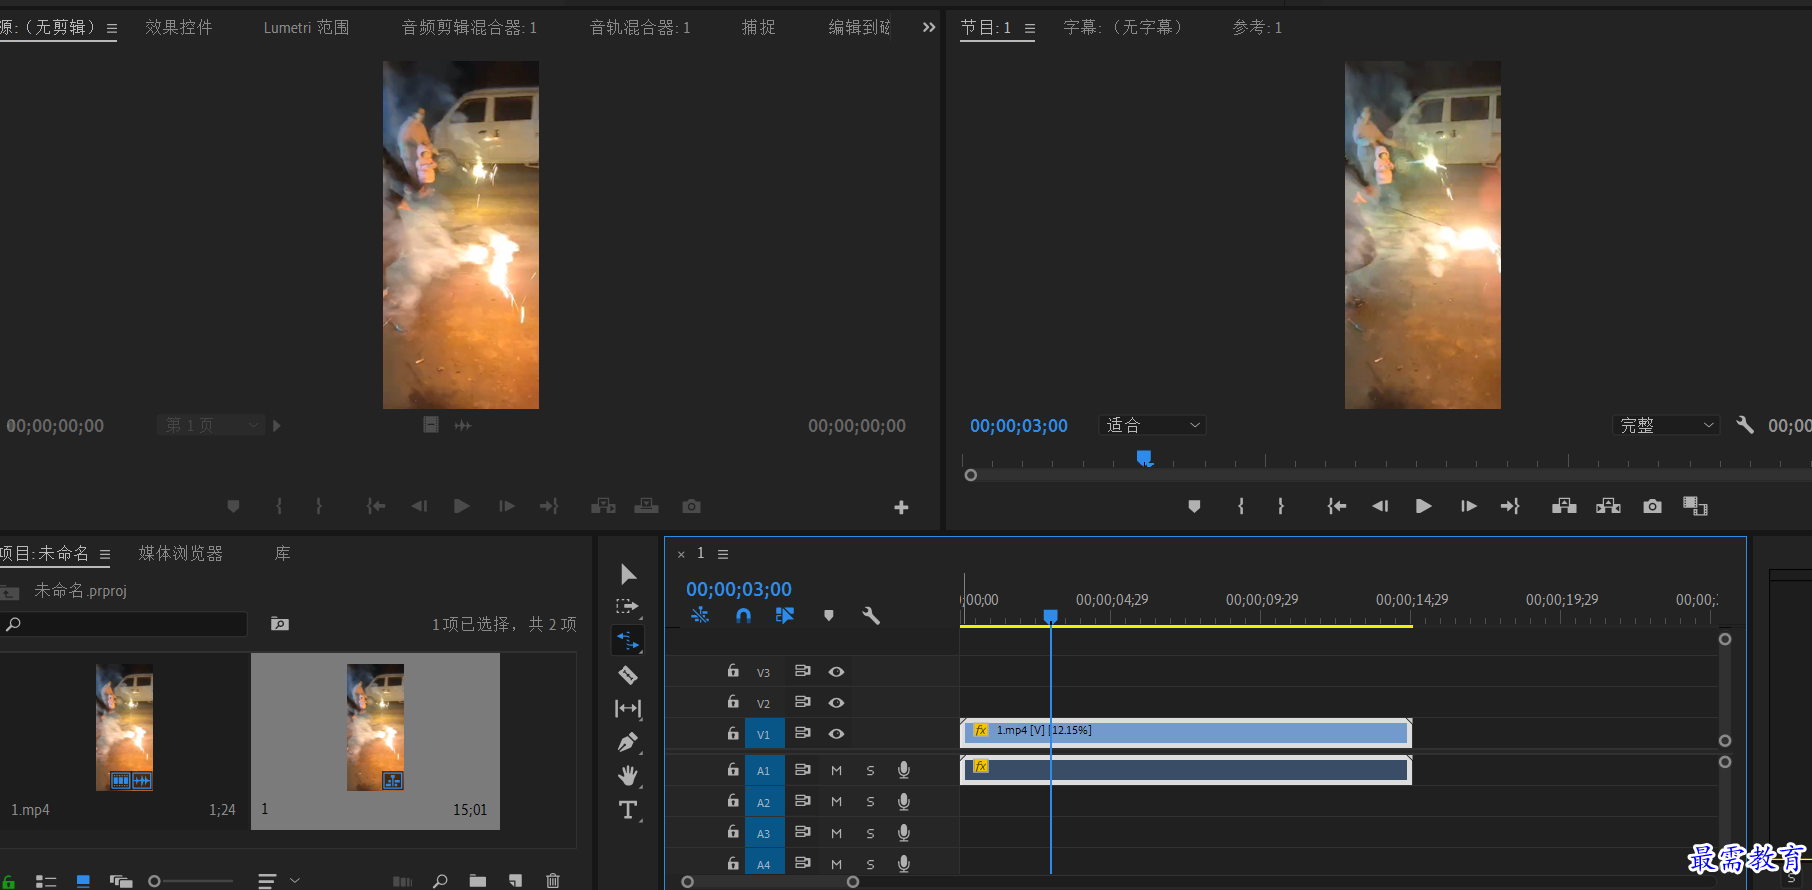Viewport: 1812px width, 890px height.
Task: Switch to the 音轨混合器 tab
Action: (639, 27)
